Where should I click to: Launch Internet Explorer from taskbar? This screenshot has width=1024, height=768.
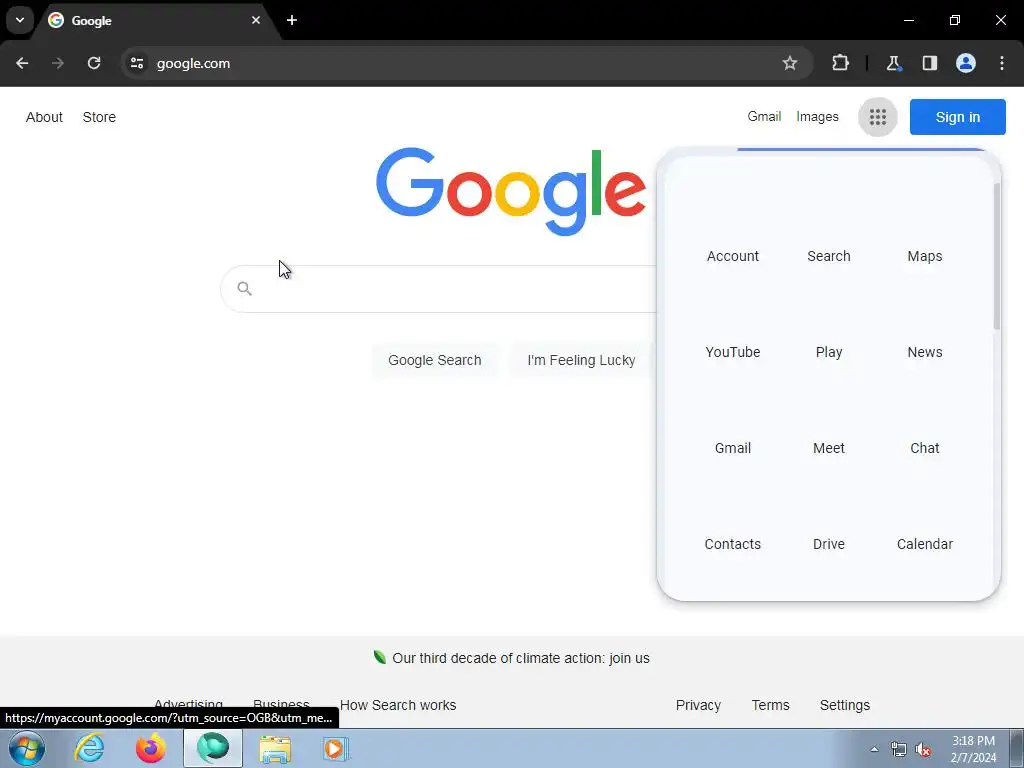(x=89, y=748)
